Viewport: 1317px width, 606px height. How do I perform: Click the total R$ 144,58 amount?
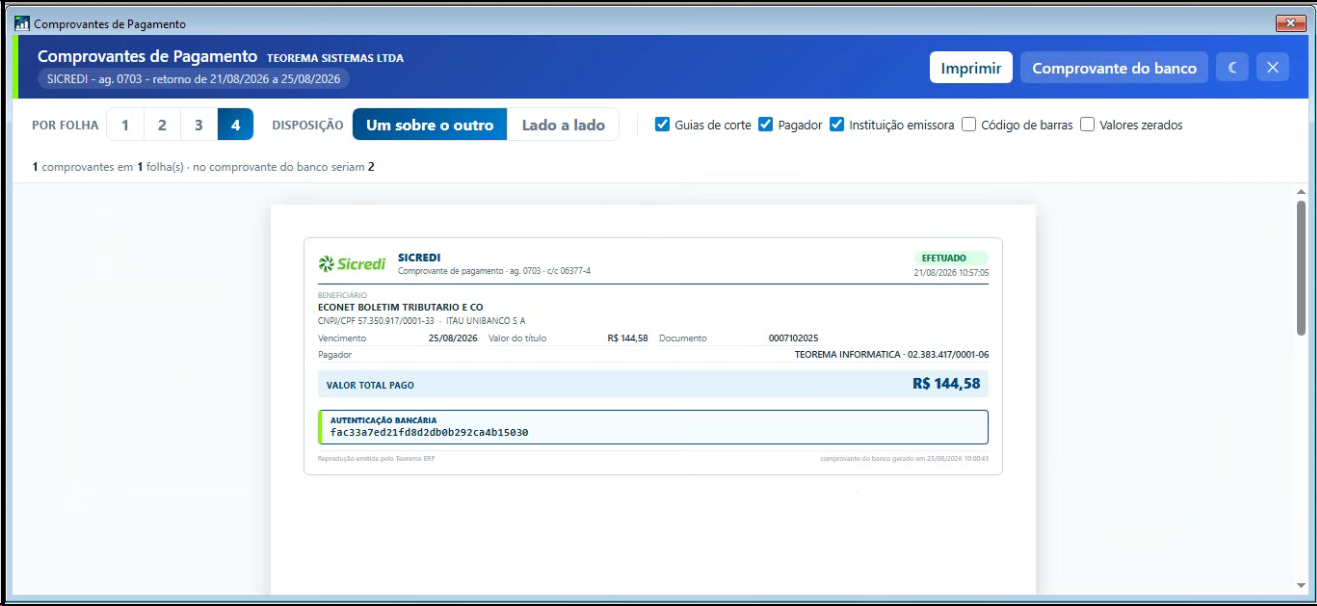[946, 384]
